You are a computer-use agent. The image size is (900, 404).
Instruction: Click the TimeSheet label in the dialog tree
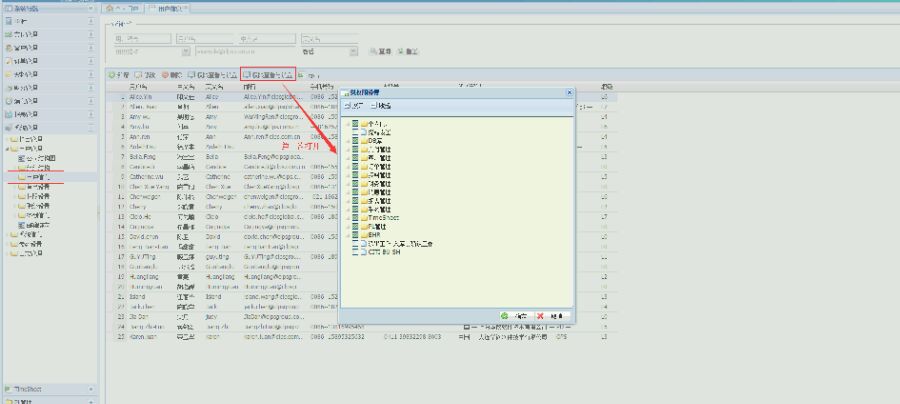(x=383, y=218)
